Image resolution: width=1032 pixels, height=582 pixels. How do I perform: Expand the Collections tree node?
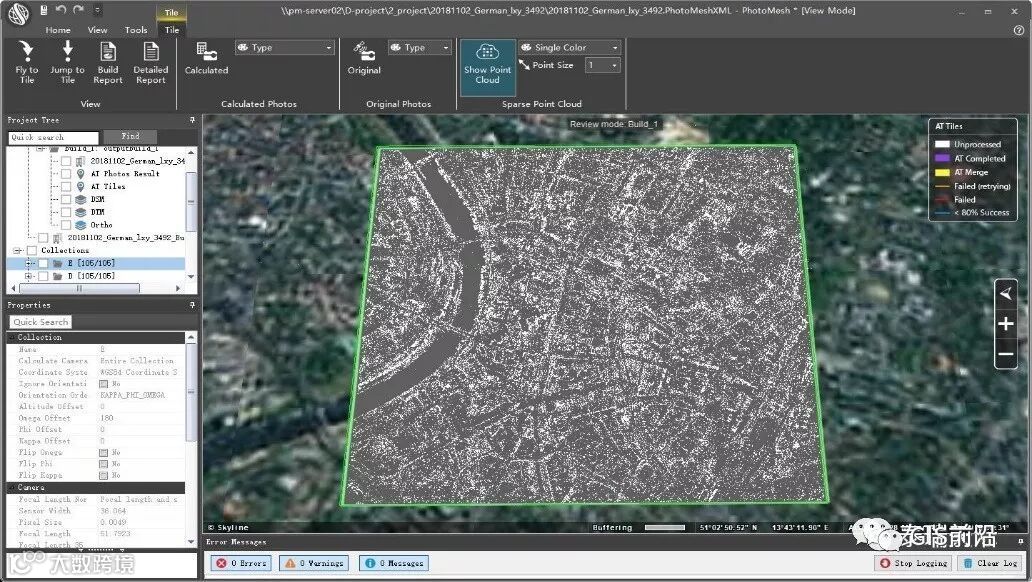18,250
